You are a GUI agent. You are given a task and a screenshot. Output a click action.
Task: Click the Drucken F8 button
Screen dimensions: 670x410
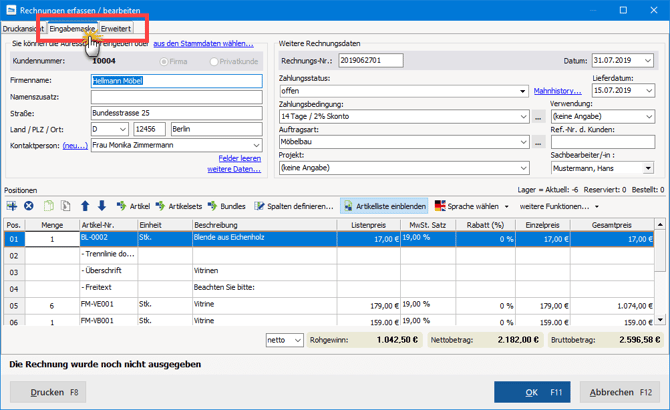(49, 392)
